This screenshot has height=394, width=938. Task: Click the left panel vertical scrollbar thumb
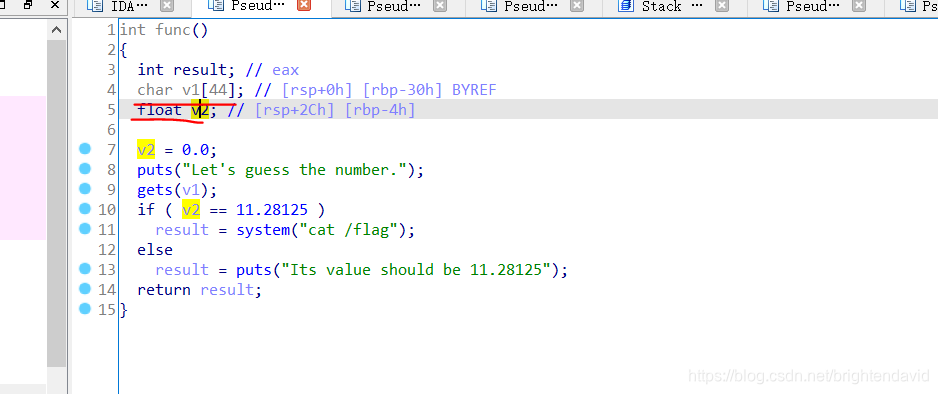click(x=56, y=203)
